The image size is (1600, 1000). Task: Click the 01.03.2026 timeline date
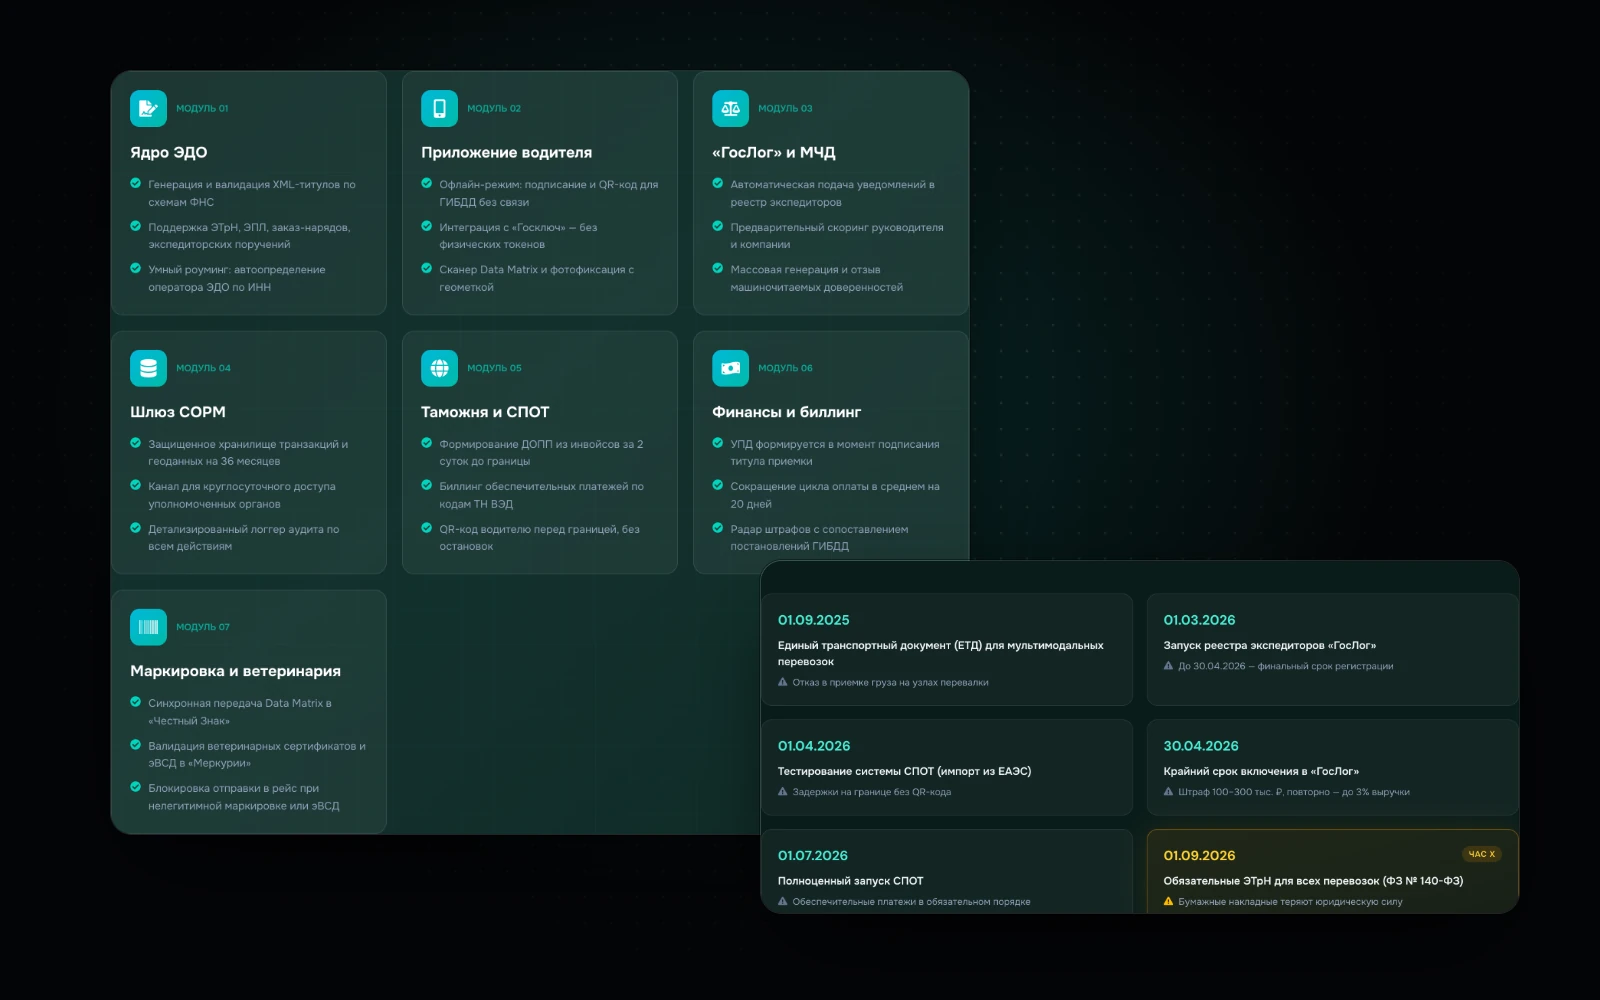click(x=1199, y=620)
